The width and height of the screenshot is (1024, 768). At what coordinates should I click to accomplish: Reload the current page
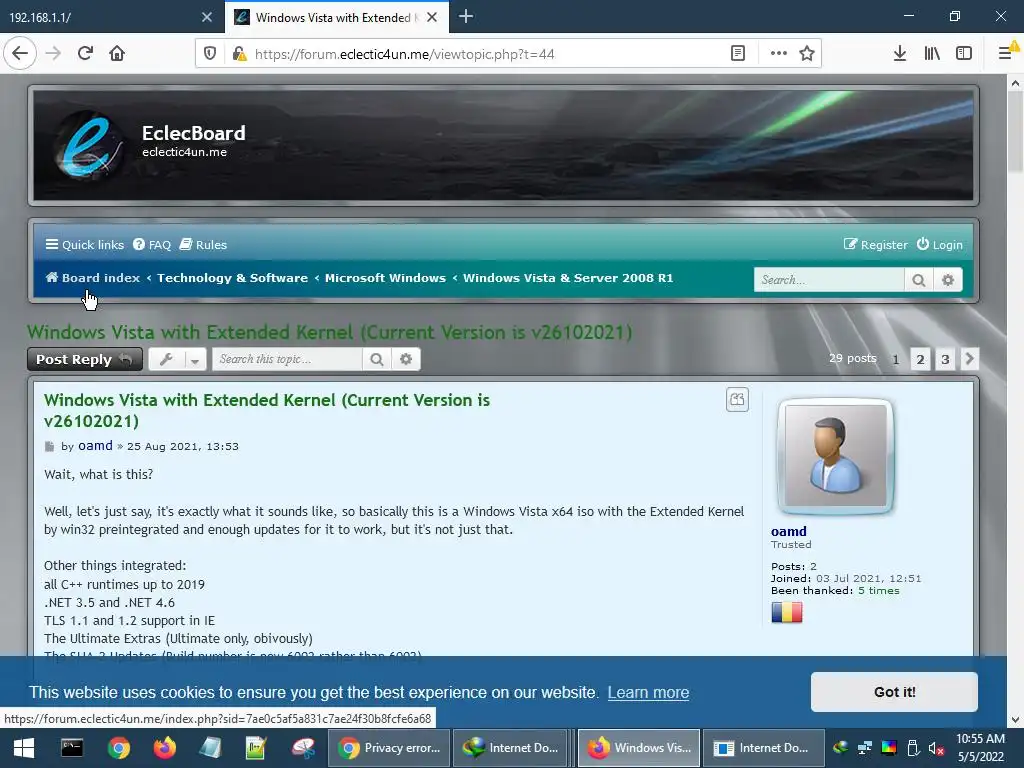pos(85,53)
